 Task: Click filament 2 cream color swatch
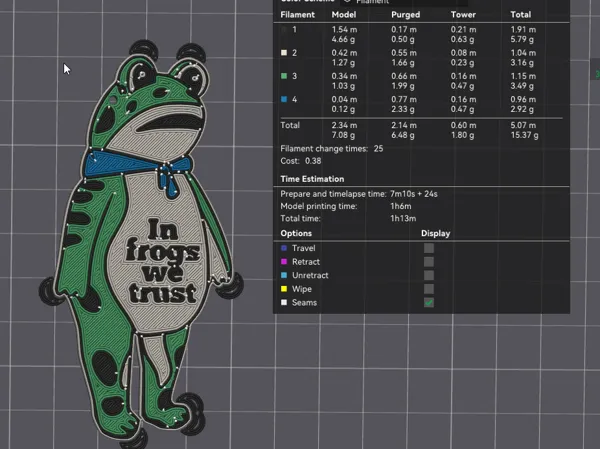[284, 53]
